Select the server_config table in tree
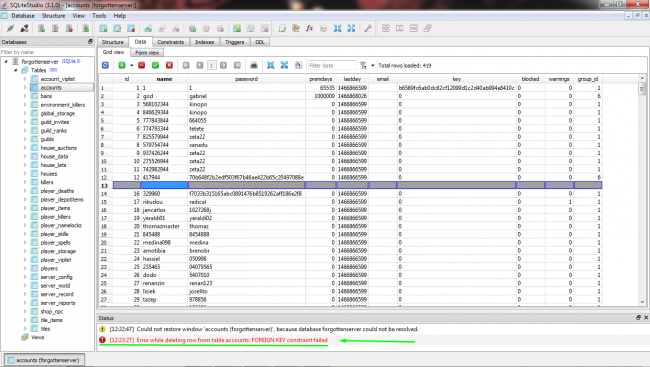 (x=56, y=277)
